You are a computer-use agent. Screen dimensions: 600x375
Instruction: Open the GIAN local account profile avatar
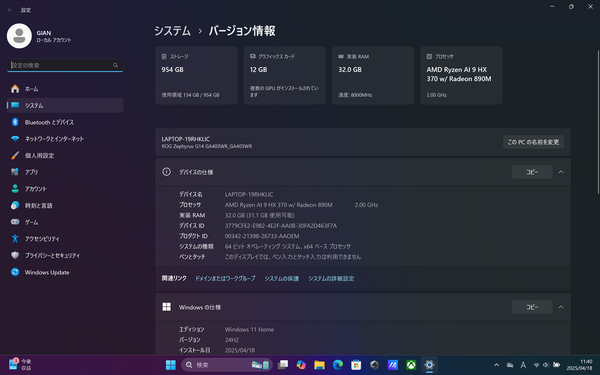(x=19, y=36)
